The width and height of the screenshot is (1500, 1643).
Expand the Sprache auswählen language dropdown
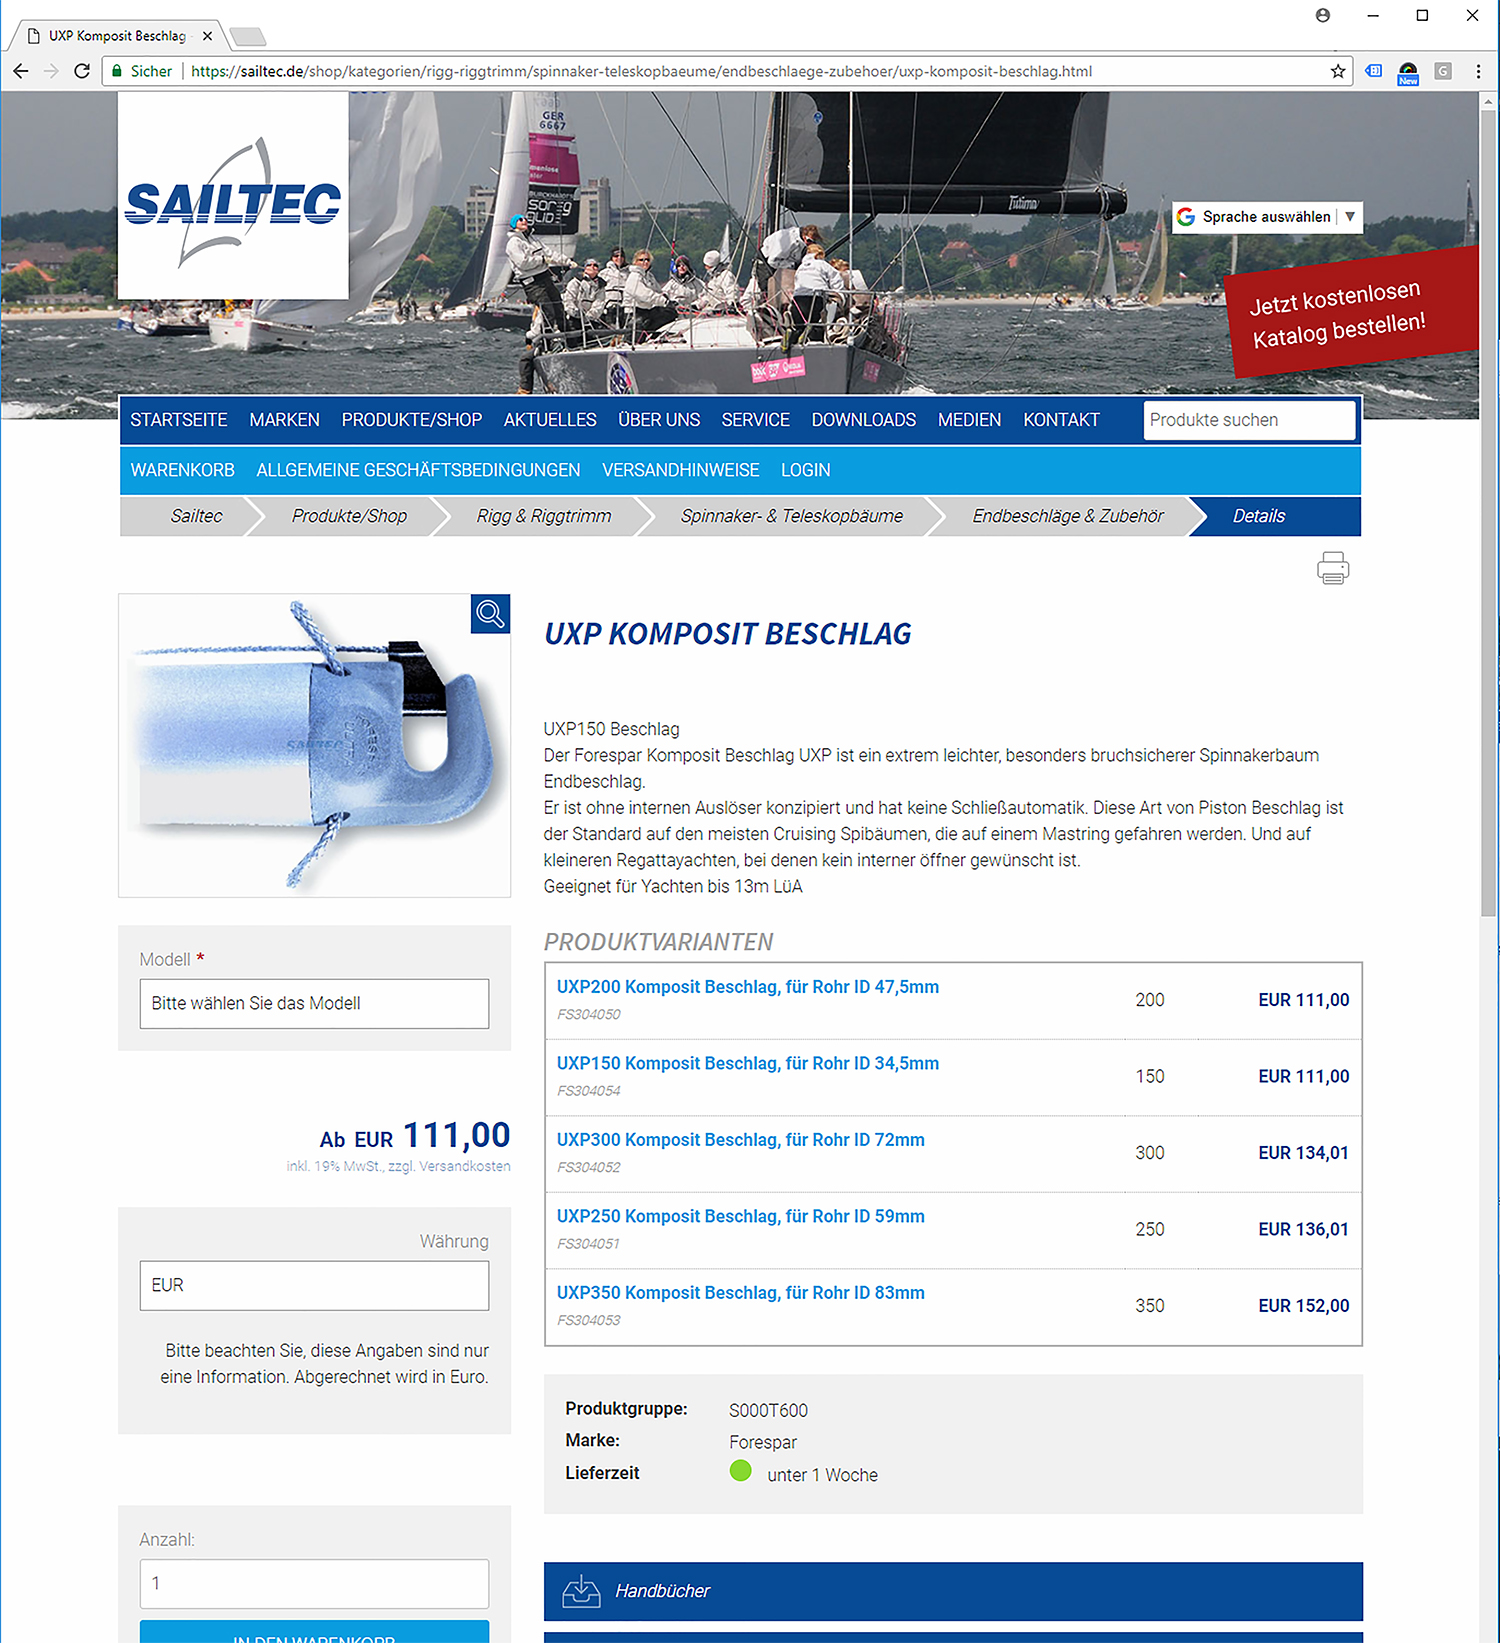[1267, 217]
